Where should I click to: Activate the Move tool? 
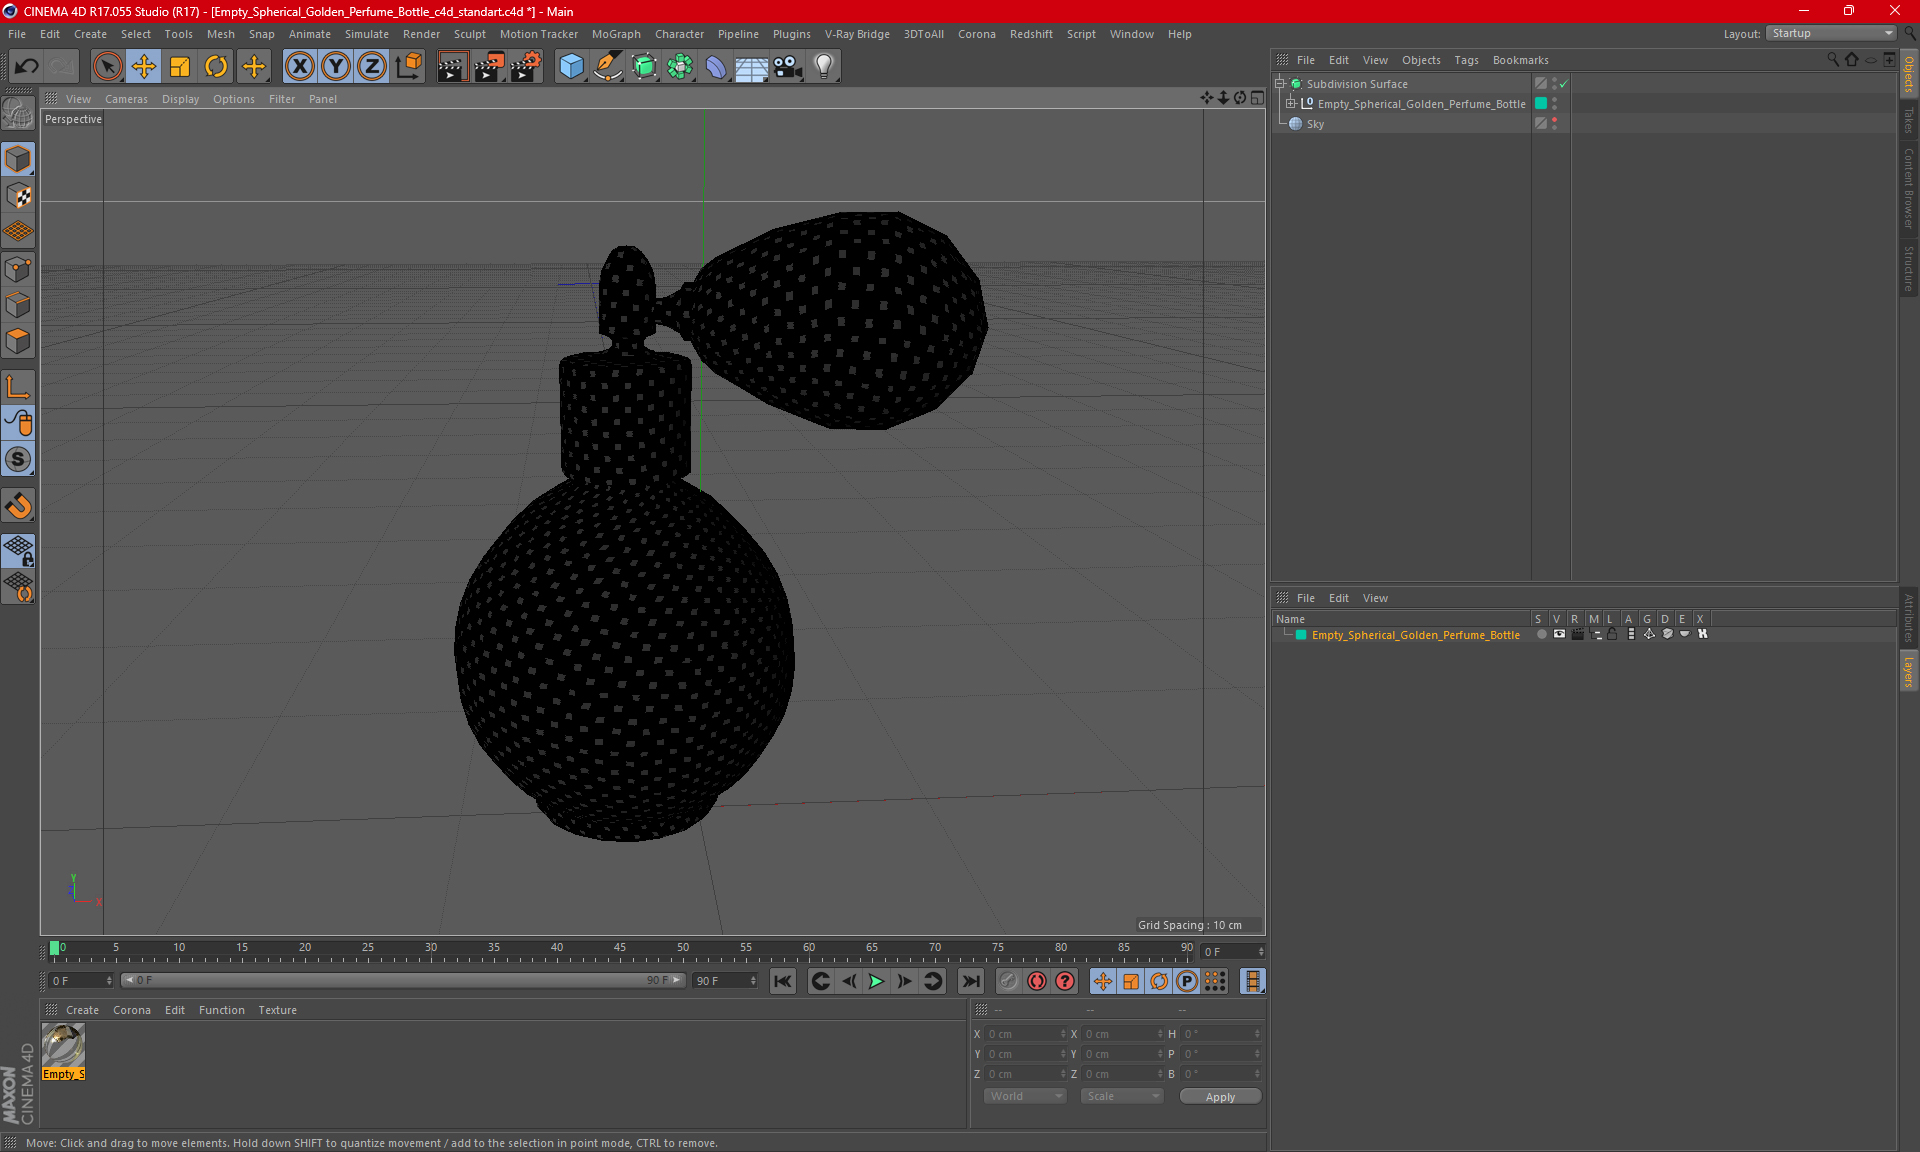(x=144, y=67)
